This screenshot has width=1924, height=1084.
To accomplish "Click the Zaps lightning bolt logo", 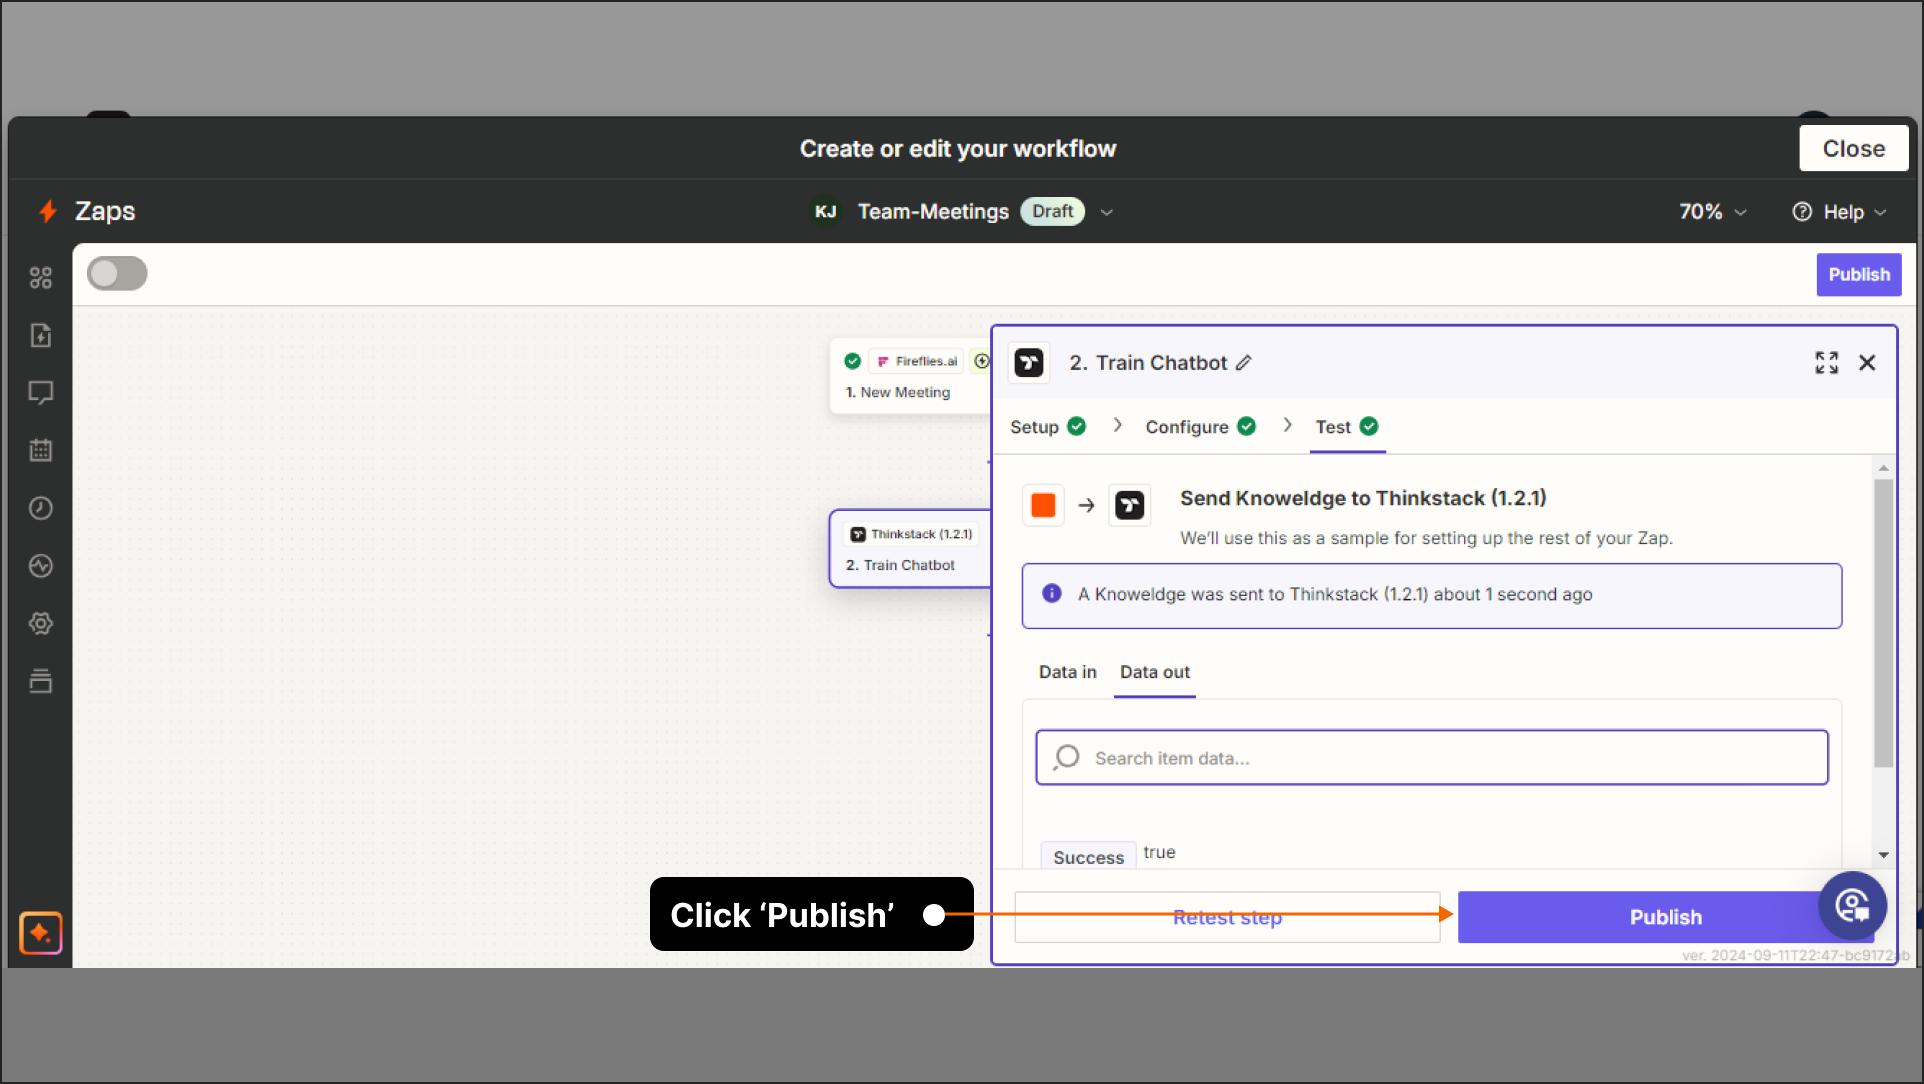I will click(47, 211).
